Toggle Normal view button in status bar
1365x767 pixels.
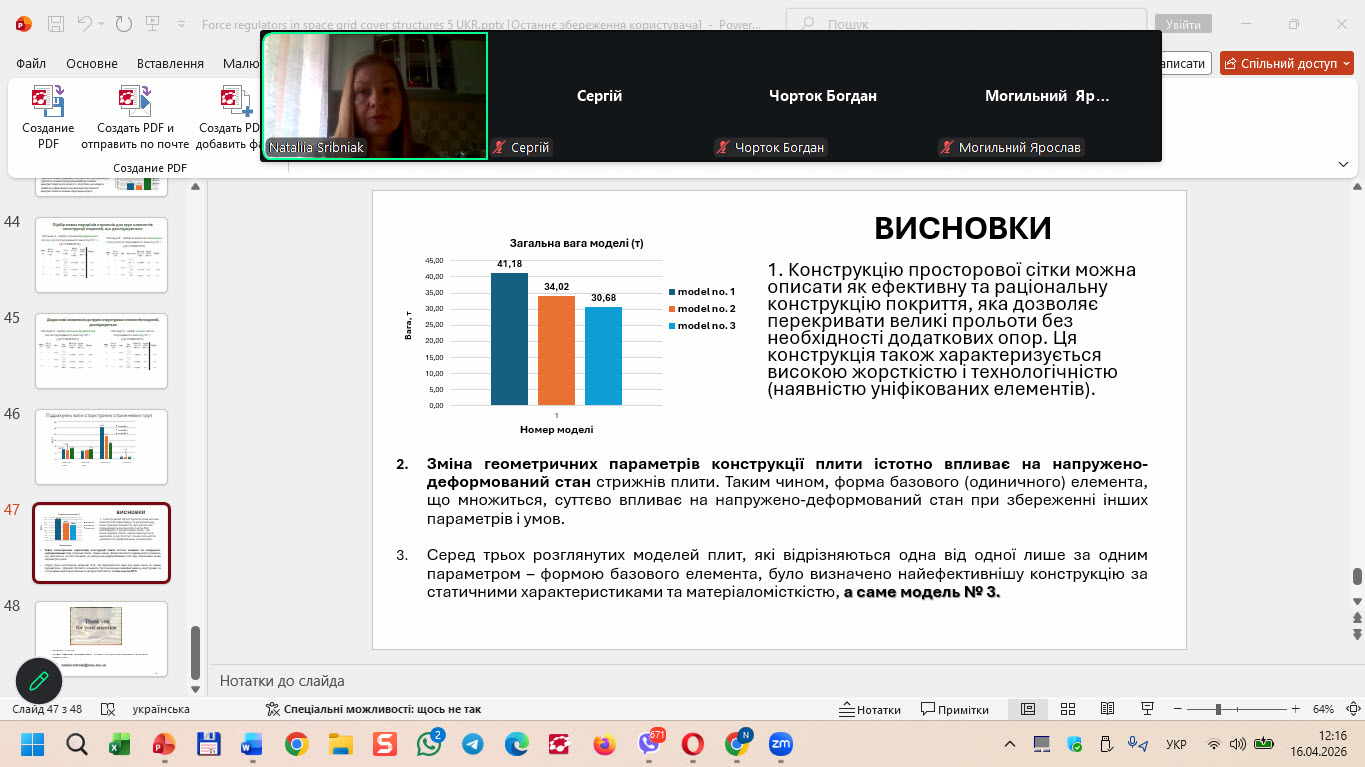(1027, 709)
